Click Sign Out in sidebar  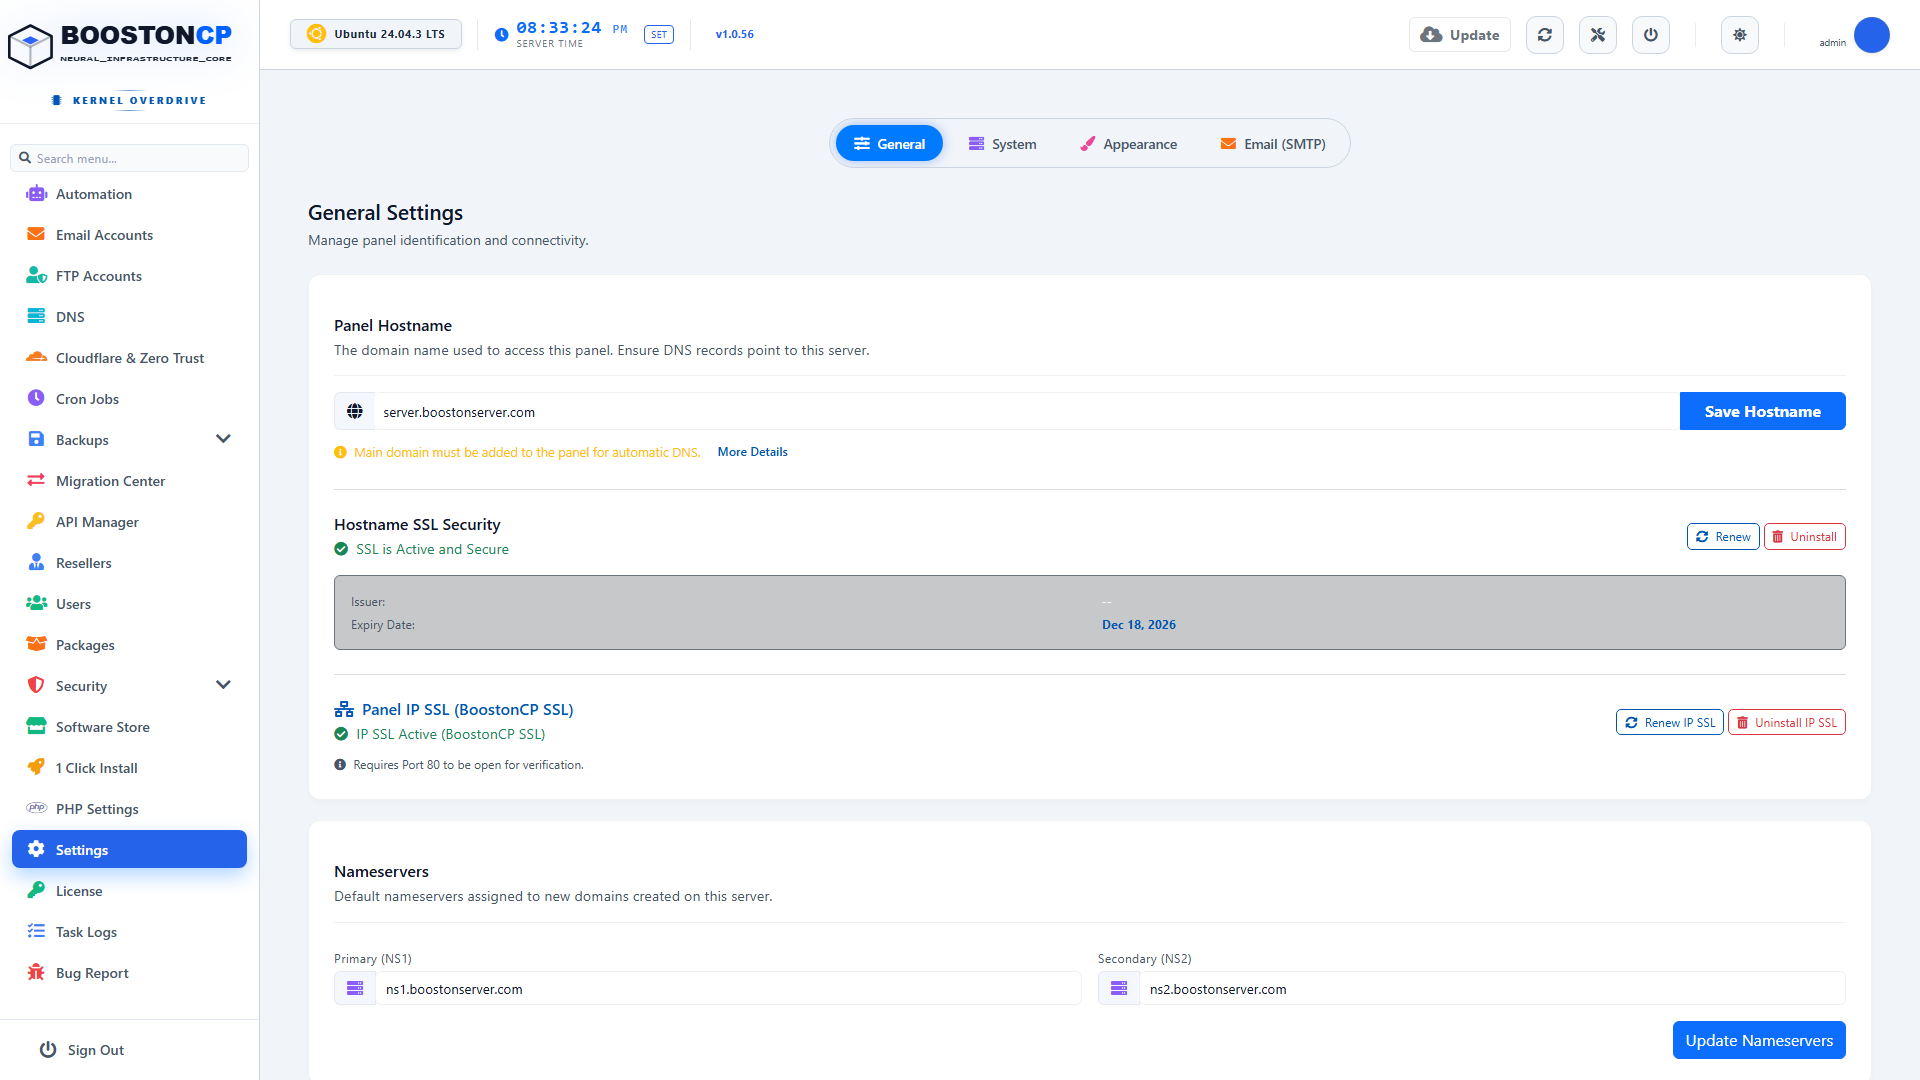[82, 1050]
